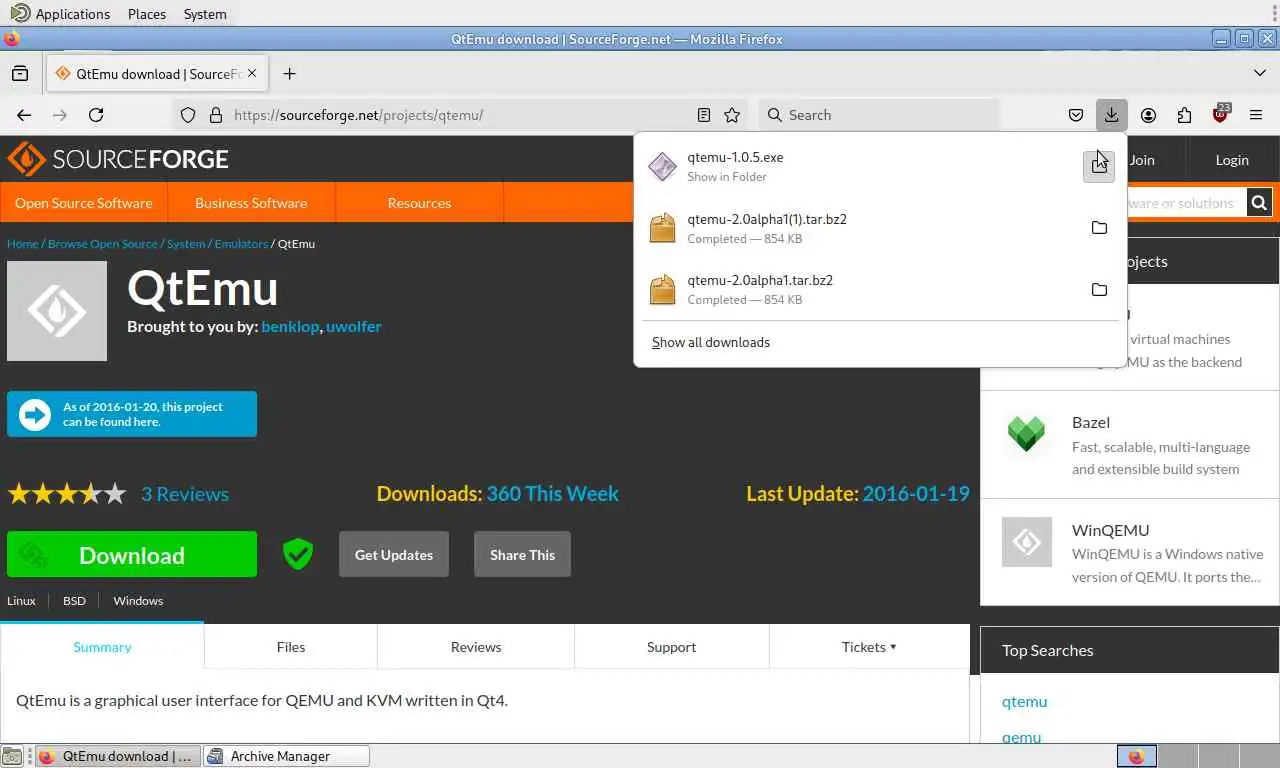
Task: Click the uBlock Origin extension icon
Action: [1220, 114]
